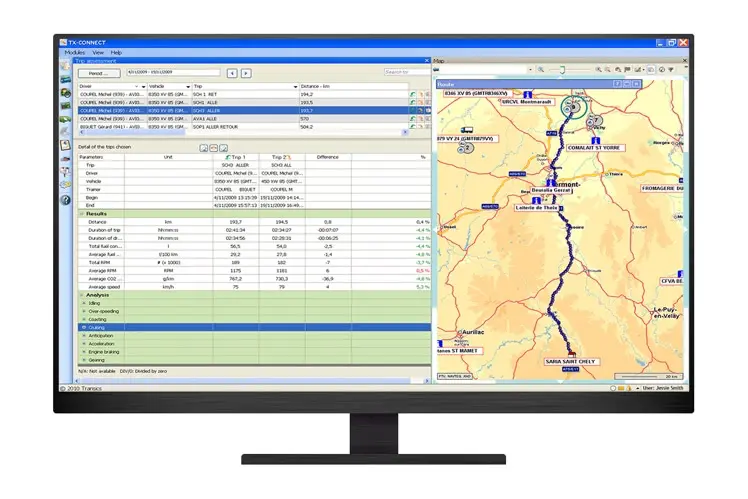Open the Trip column filter dropdown
This screenshot has width=748, height=499.
(x=295, y=87)
